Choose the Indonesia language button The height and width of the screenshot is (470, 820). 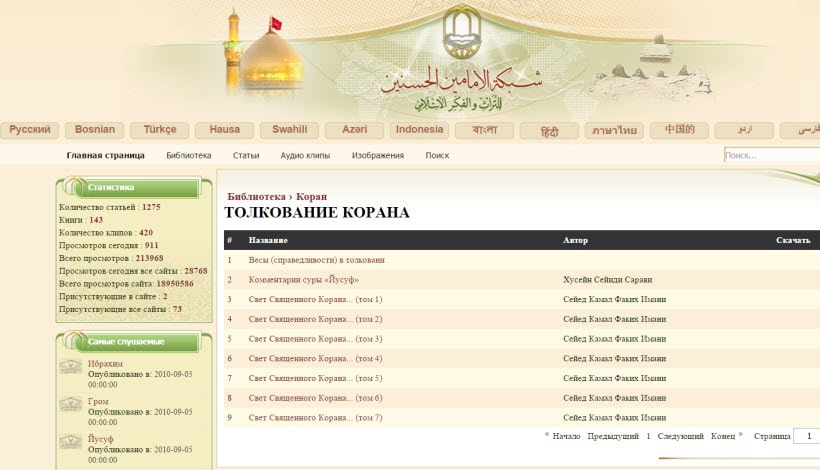pos(419,130)
